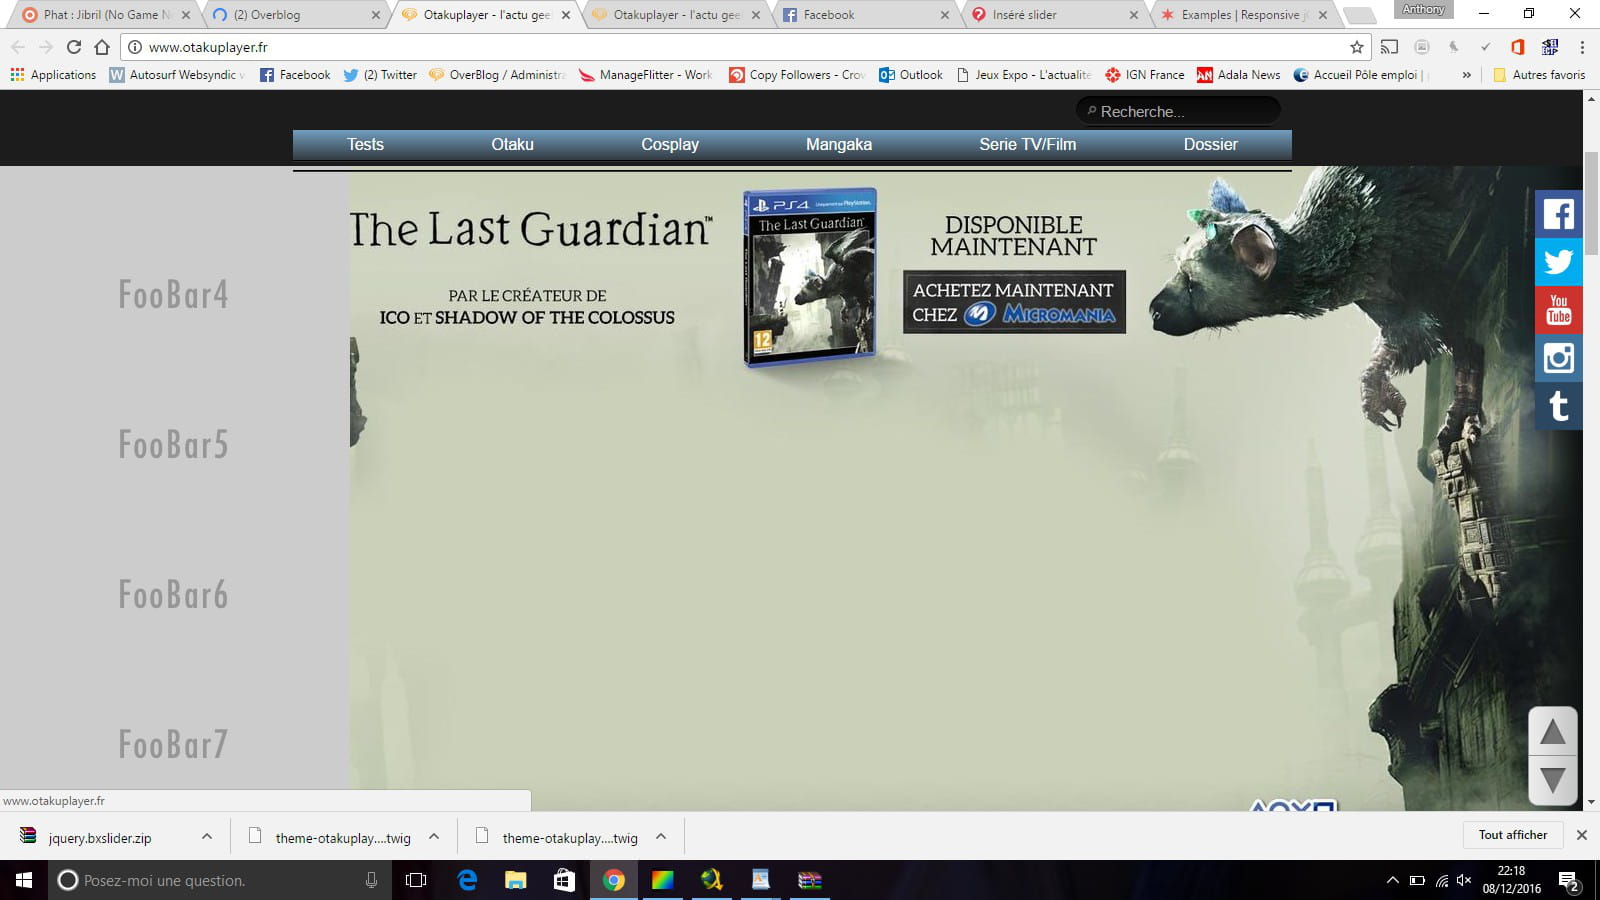The image size is (1600, 900).
Task: Open the Tumblr social sidebar icon
Action: (1558, 406)
